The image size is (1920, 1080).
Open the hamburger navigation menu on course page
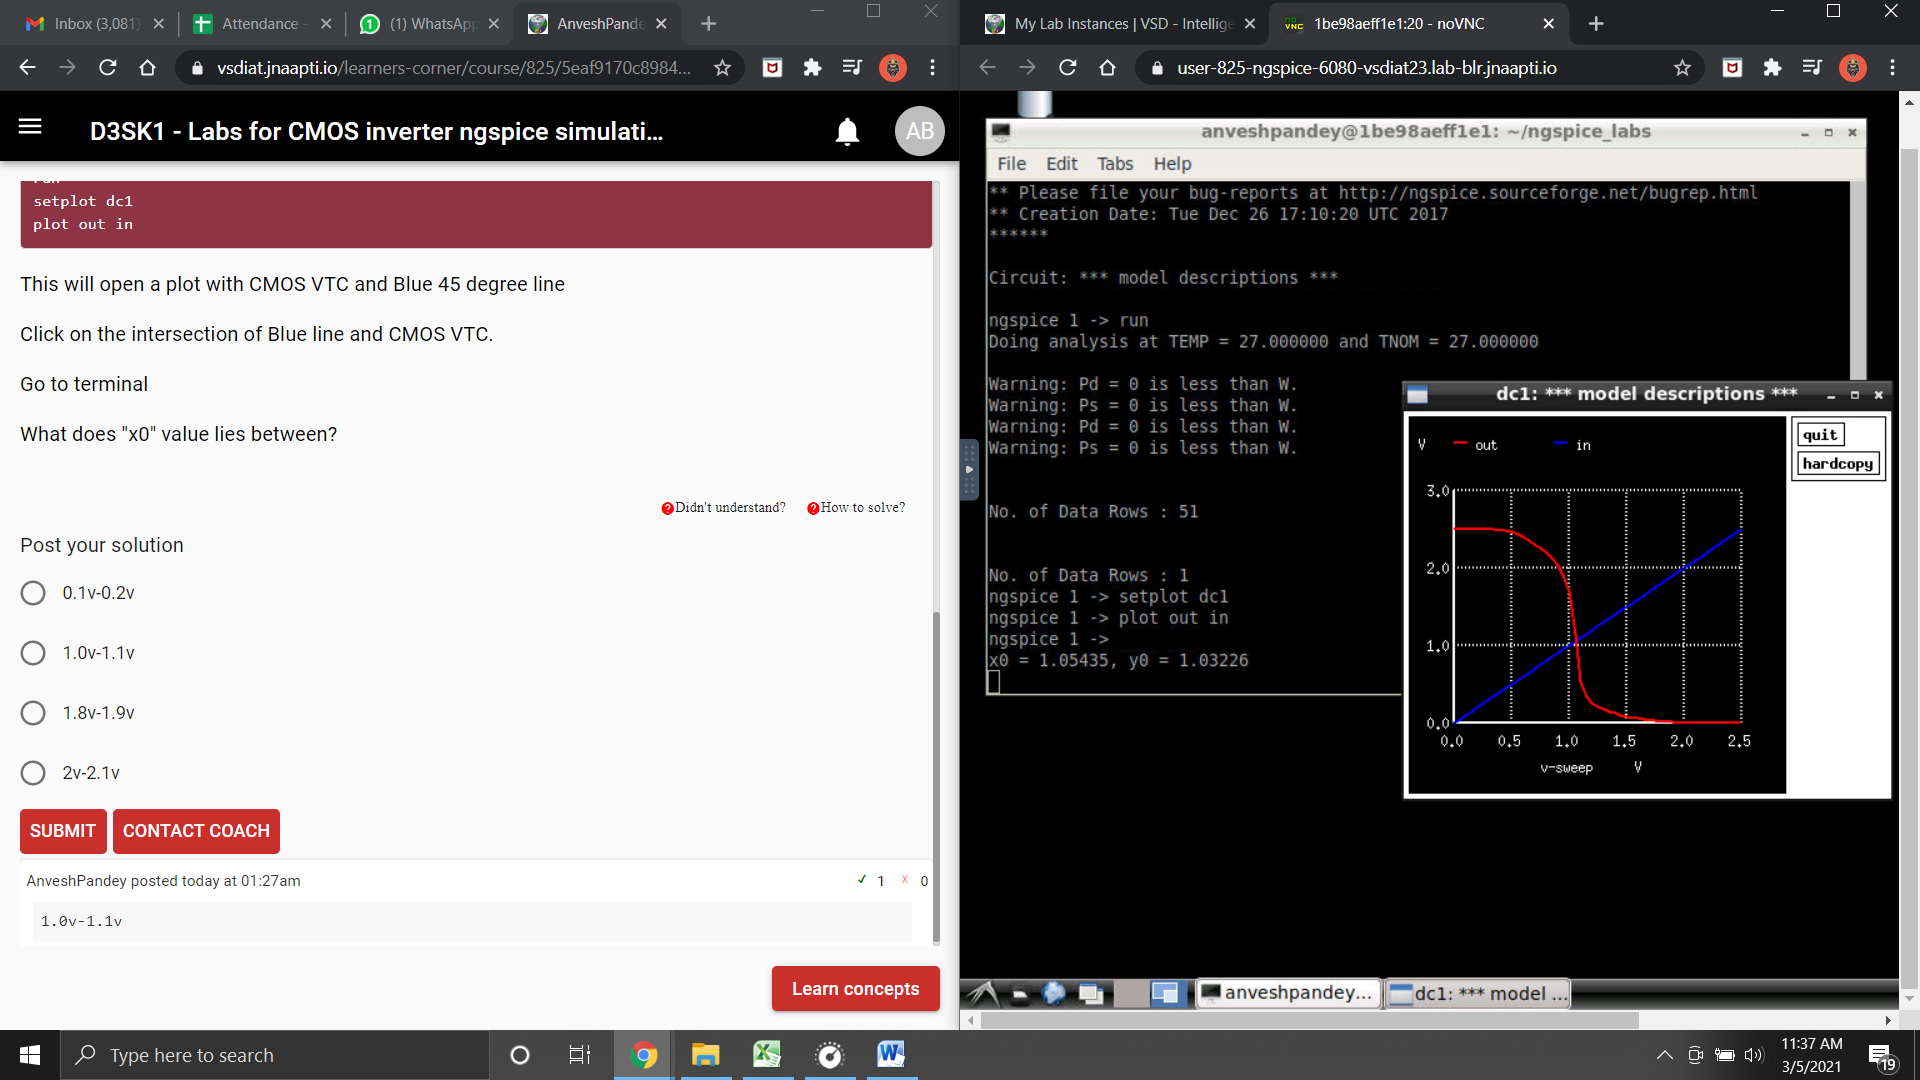tap(30, 127)
